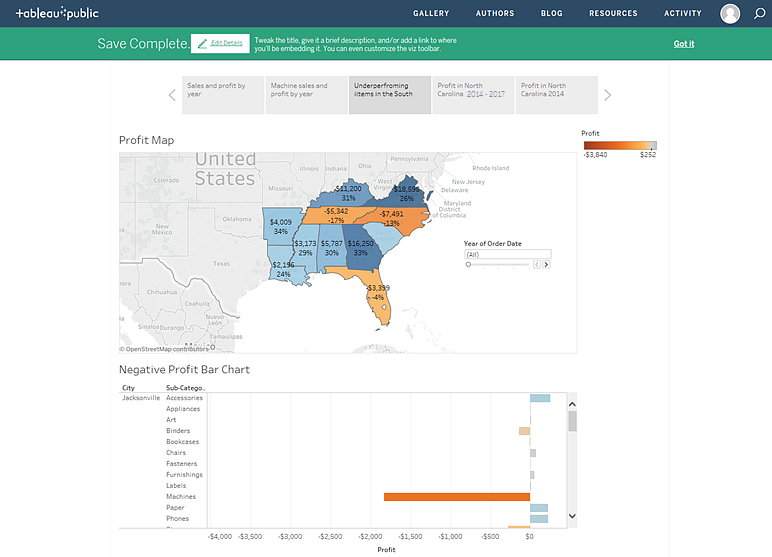This screenshot has height=557, width=772.
Task: Open the Year of Order Date dropdown
Action: coord(507,254)
